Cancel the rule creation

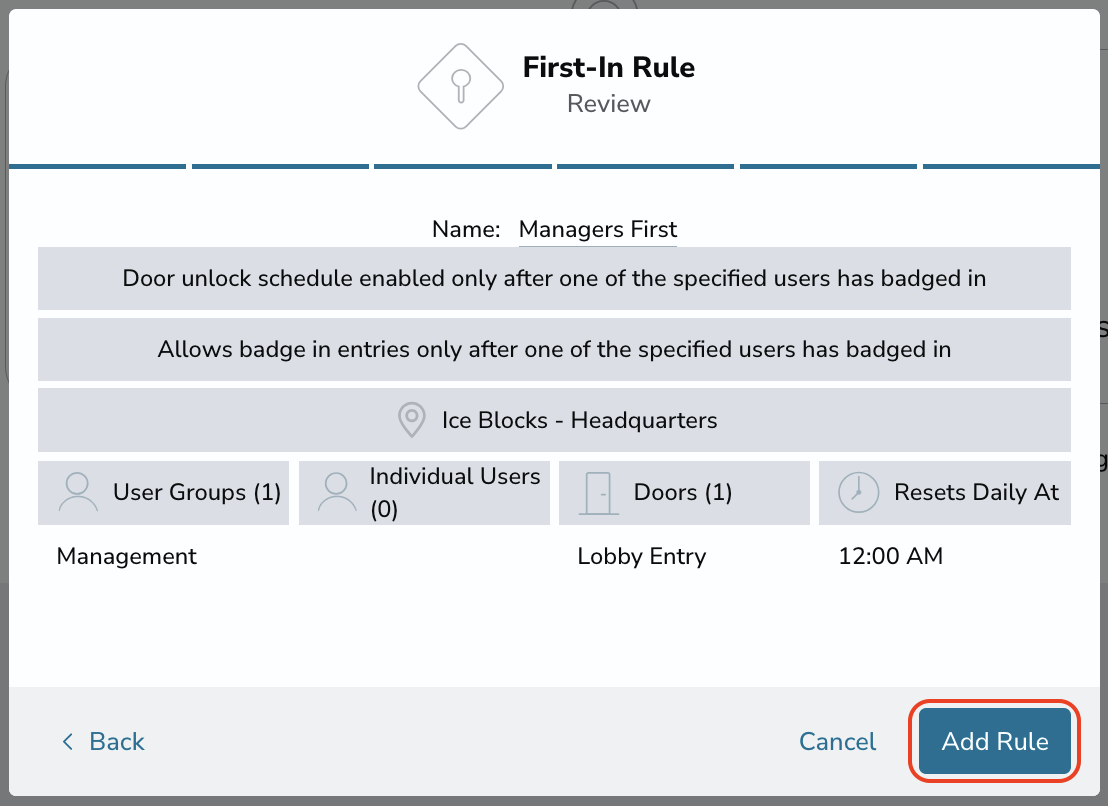(837, 742)
